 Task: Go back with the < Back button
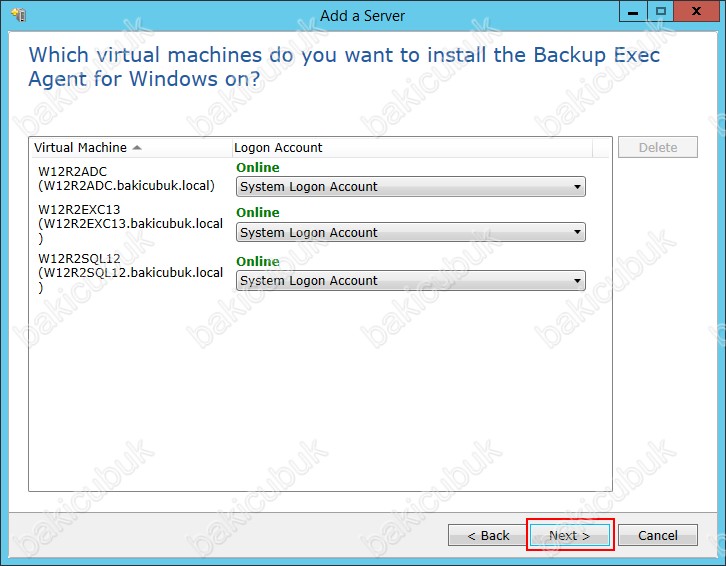click(x=488, y=535)
